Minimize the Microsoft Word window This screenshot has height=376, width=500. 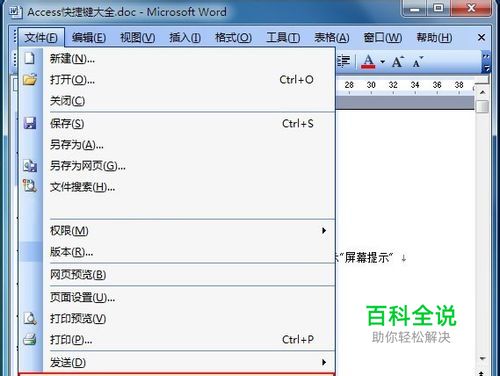pyautogui.click(x=414, y=9)
